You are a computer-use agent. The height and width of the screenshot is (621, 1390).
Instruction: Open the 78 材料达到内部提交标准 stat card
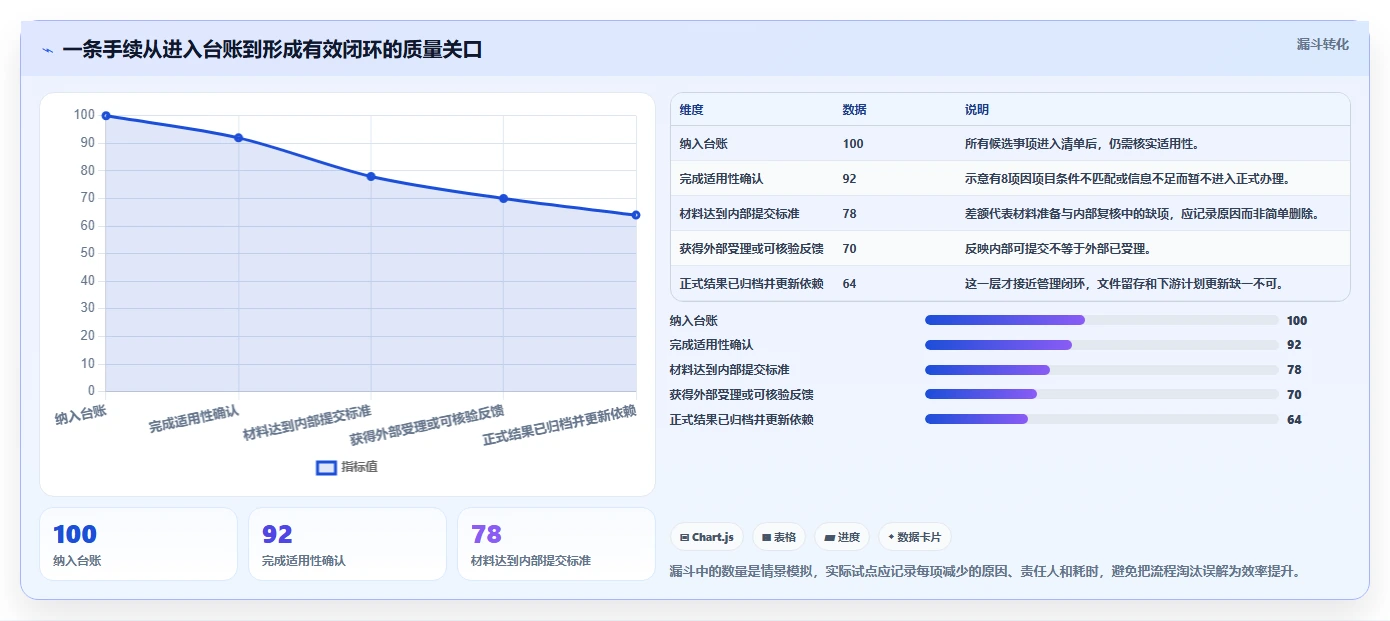pos(556,544)
